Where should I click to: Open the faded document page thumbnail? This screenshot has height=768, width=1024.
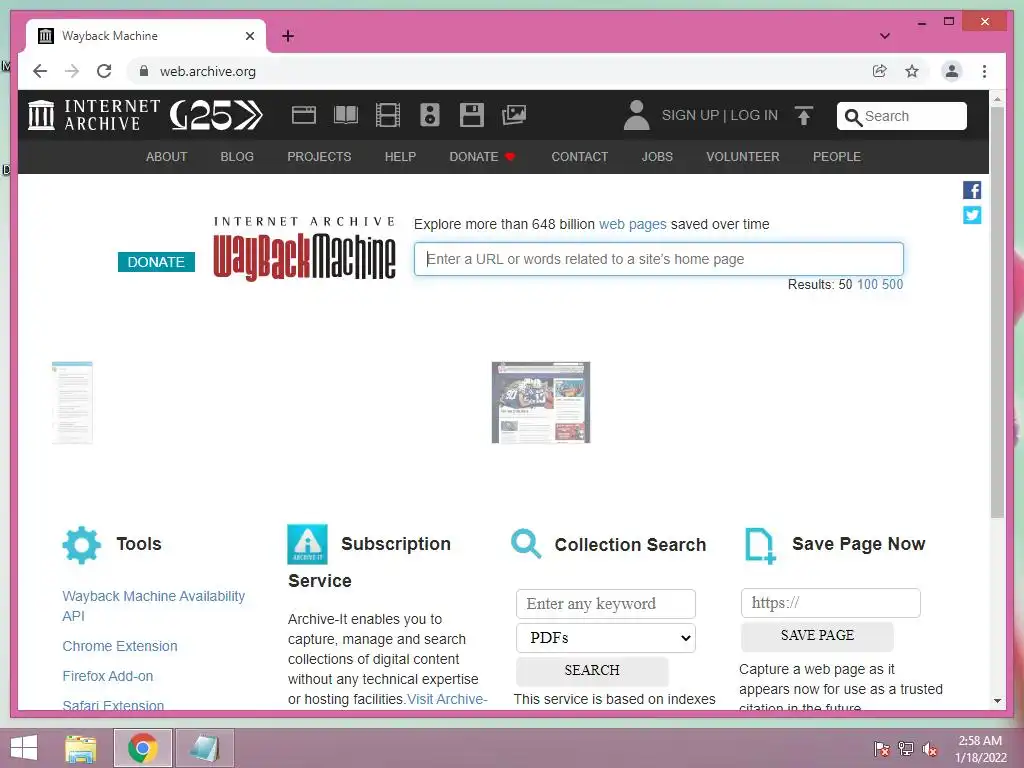pyautogui.click(x=72, y=402)
